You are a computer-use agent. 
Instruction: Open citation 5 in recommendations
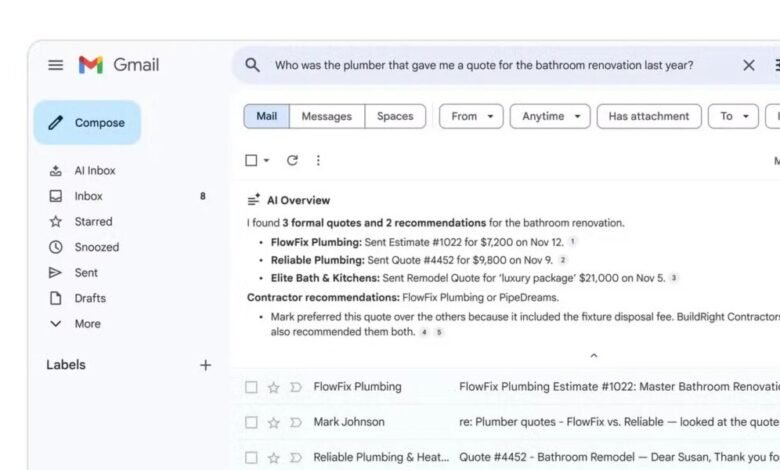[439, 332]
